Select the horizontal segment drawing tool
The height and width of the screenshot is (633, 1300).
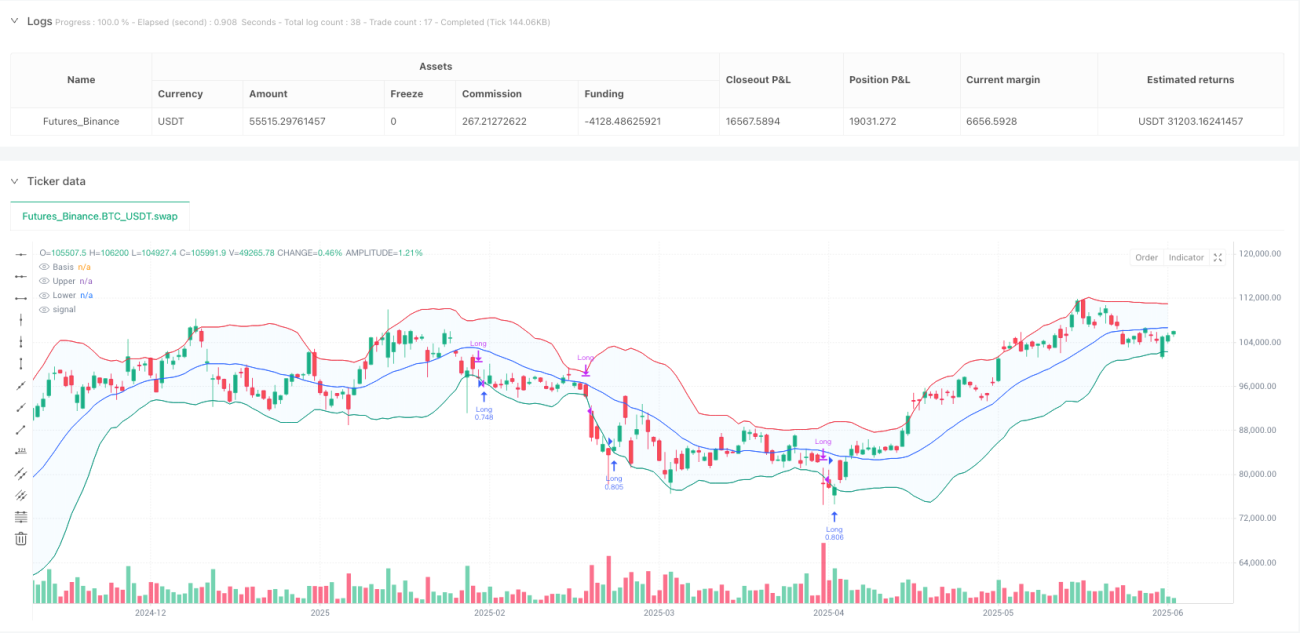click(x=21, y=277)
